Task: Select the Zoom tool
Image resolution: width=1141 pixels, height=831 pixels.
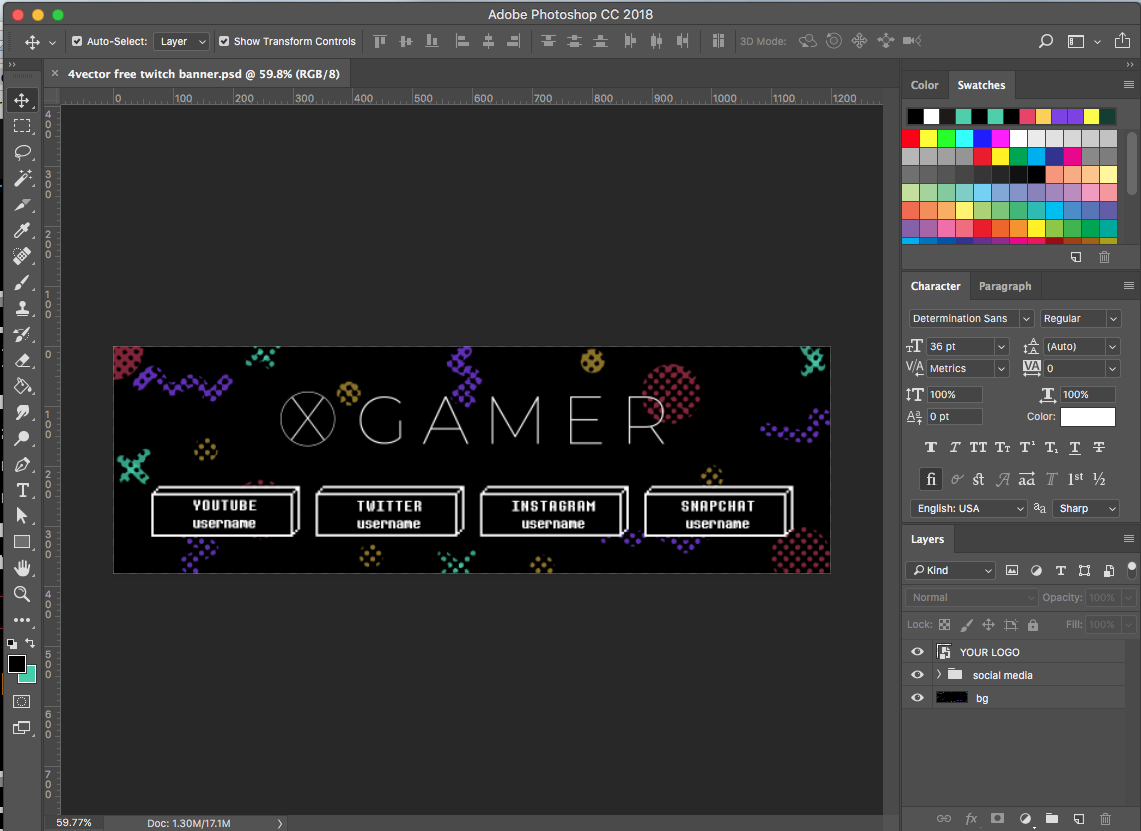Action: pos(22,594)
